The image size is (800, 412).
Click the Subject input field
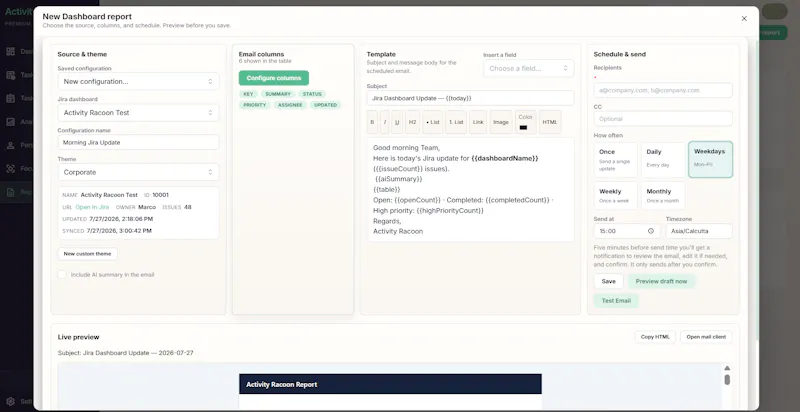(470, 98)
